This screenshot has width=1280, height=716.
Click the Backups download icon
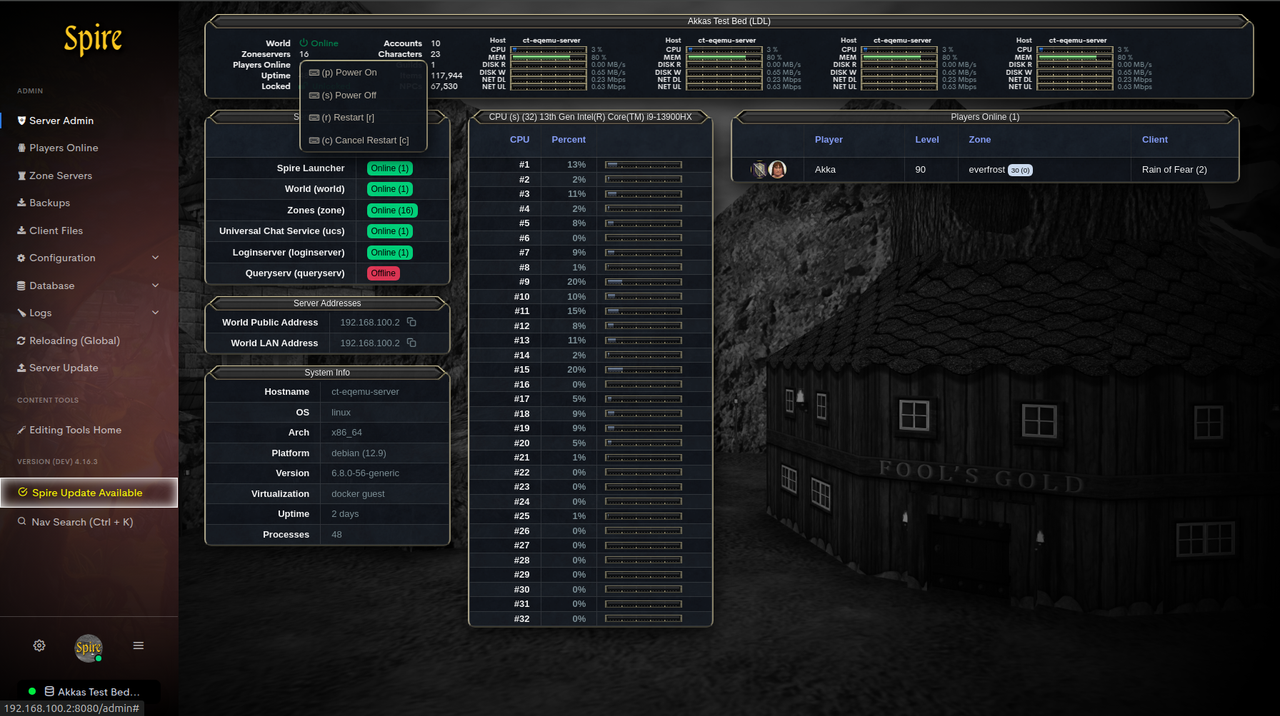pyautogui.click(x=22, y=203)
